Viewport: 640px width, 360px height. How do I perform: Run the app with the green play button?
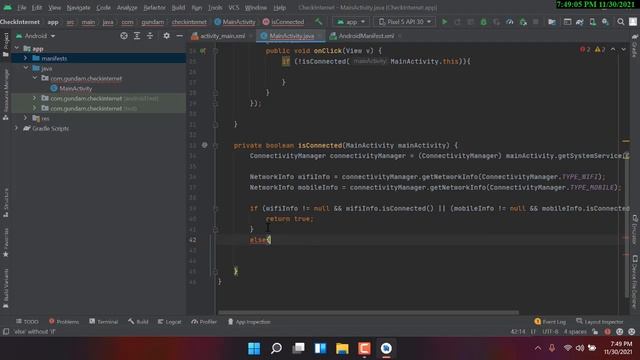[x=444, y=22]
